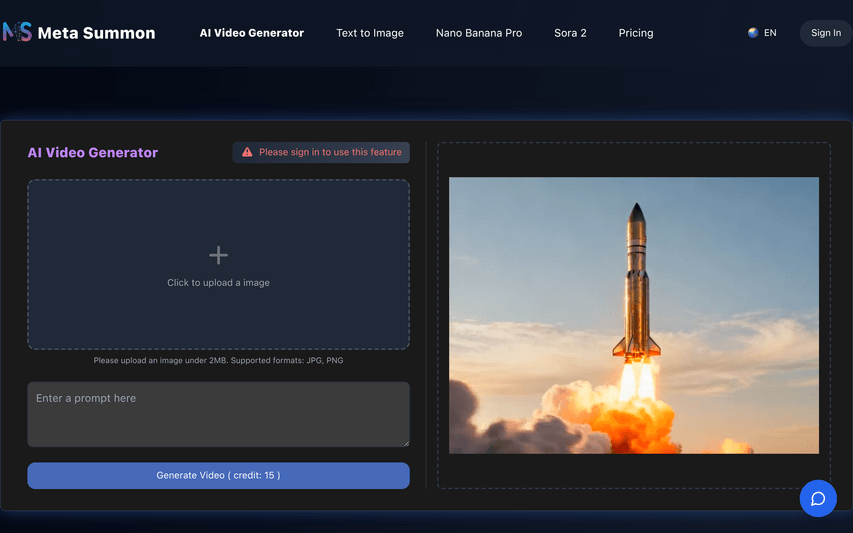Screen dimensions: 853x533
Task: Focus the 'Enter a prompt here' text box
Action: (x=218, y=413)
